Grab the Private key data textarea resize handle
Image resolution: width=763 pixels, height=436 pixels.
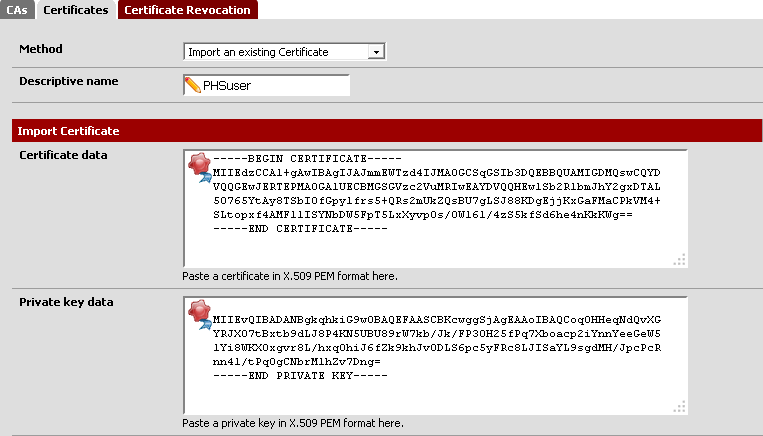click(680, 407)
